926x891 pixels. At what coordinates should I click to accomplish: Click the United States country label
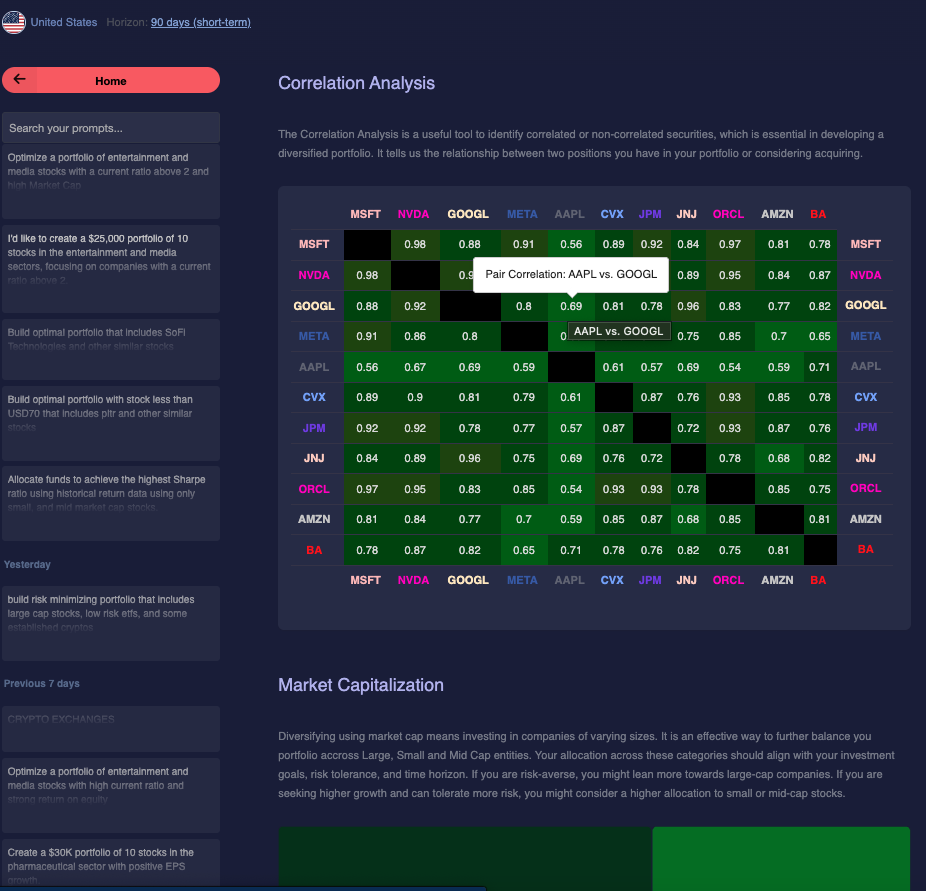tap(64, 22)
